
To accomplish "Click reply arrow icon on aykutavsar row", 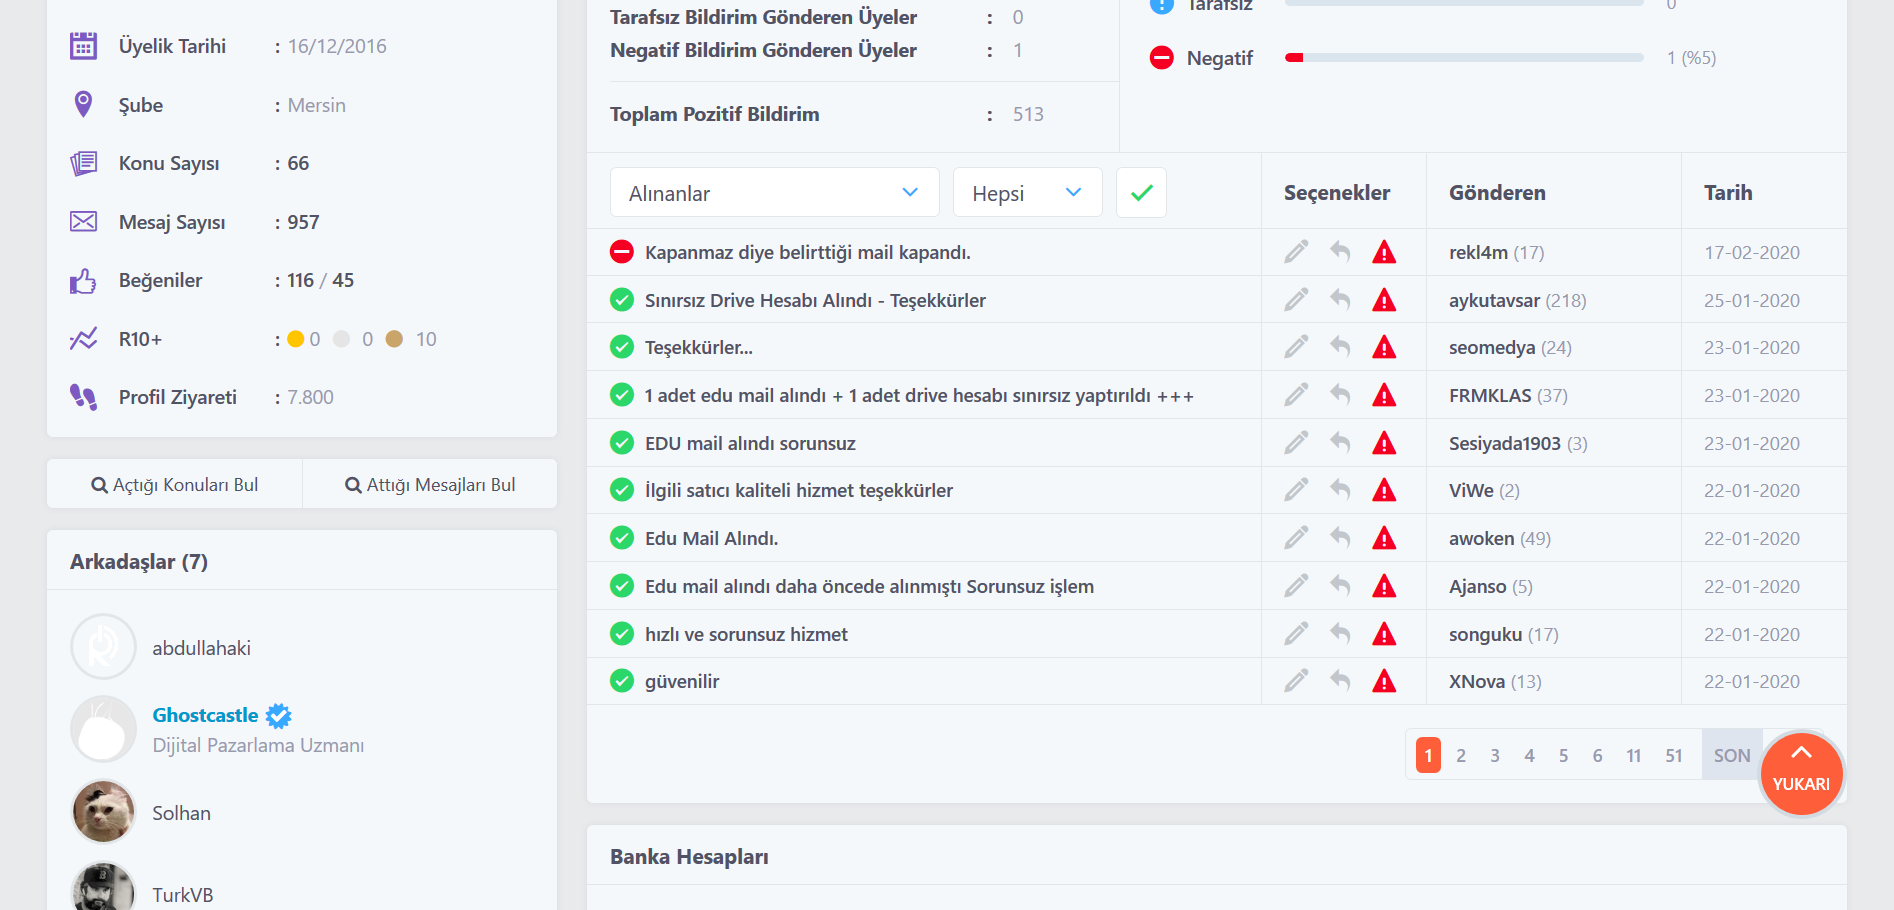I will point(1340,300).
